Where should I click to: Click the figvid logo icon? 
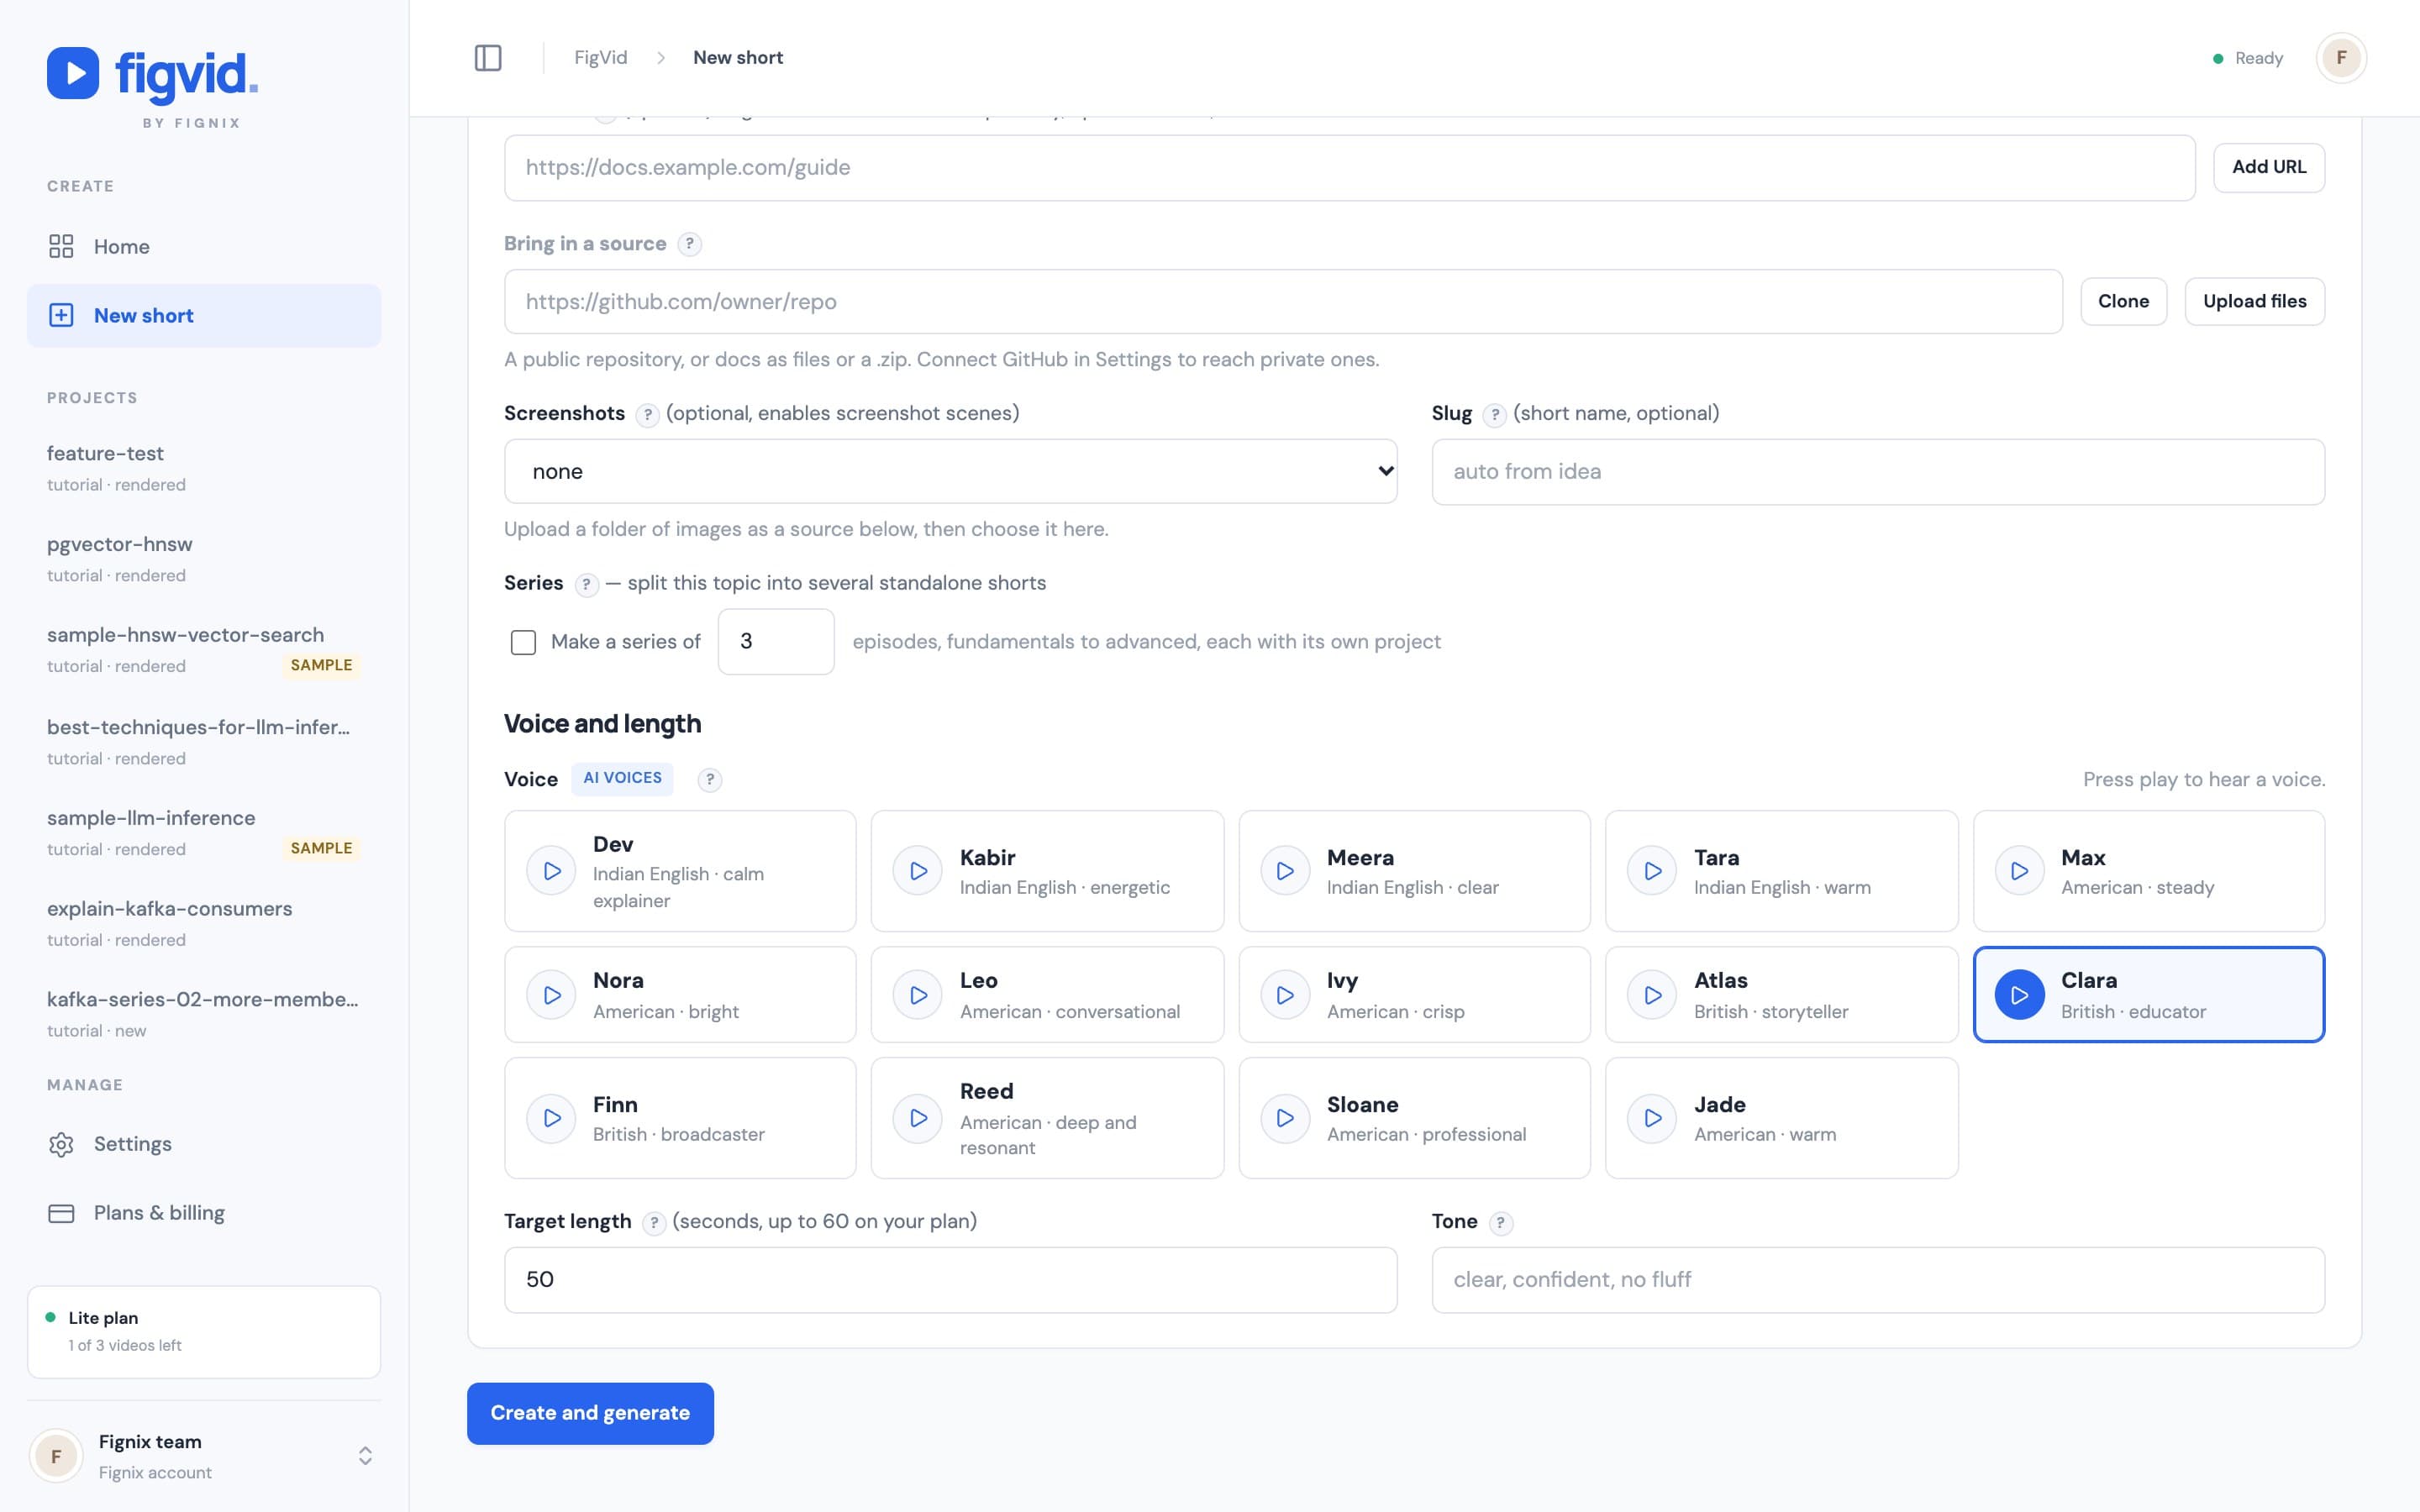tap(73, 73)
